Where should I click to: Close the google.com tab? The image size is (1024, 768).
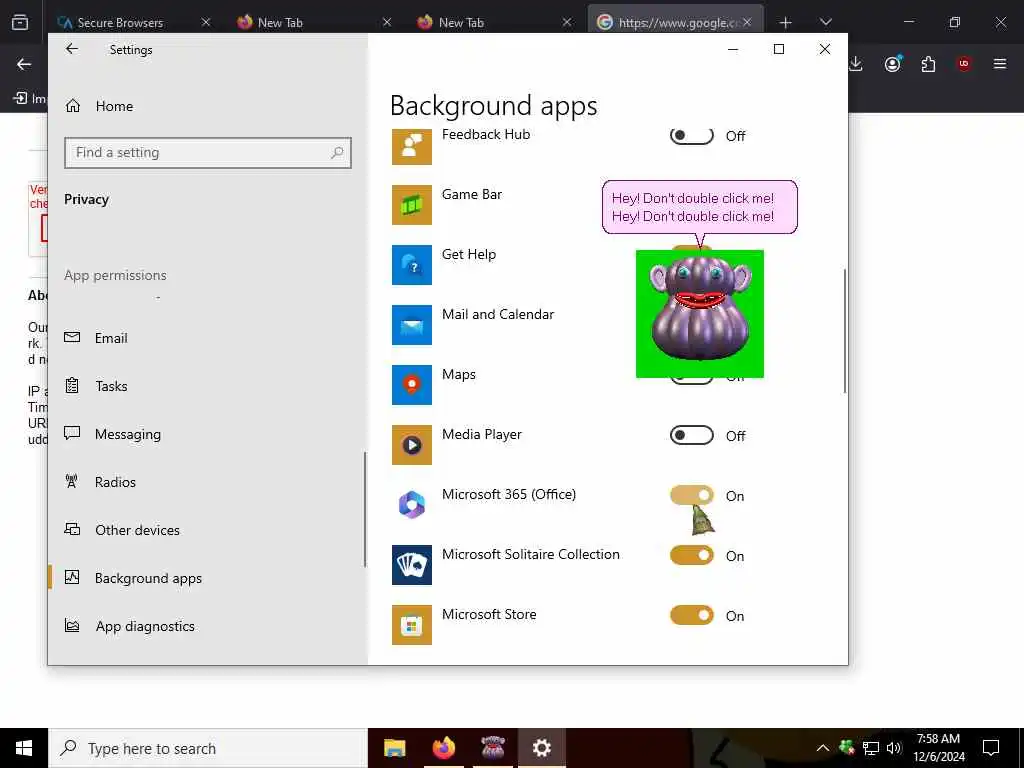point(747,22)
